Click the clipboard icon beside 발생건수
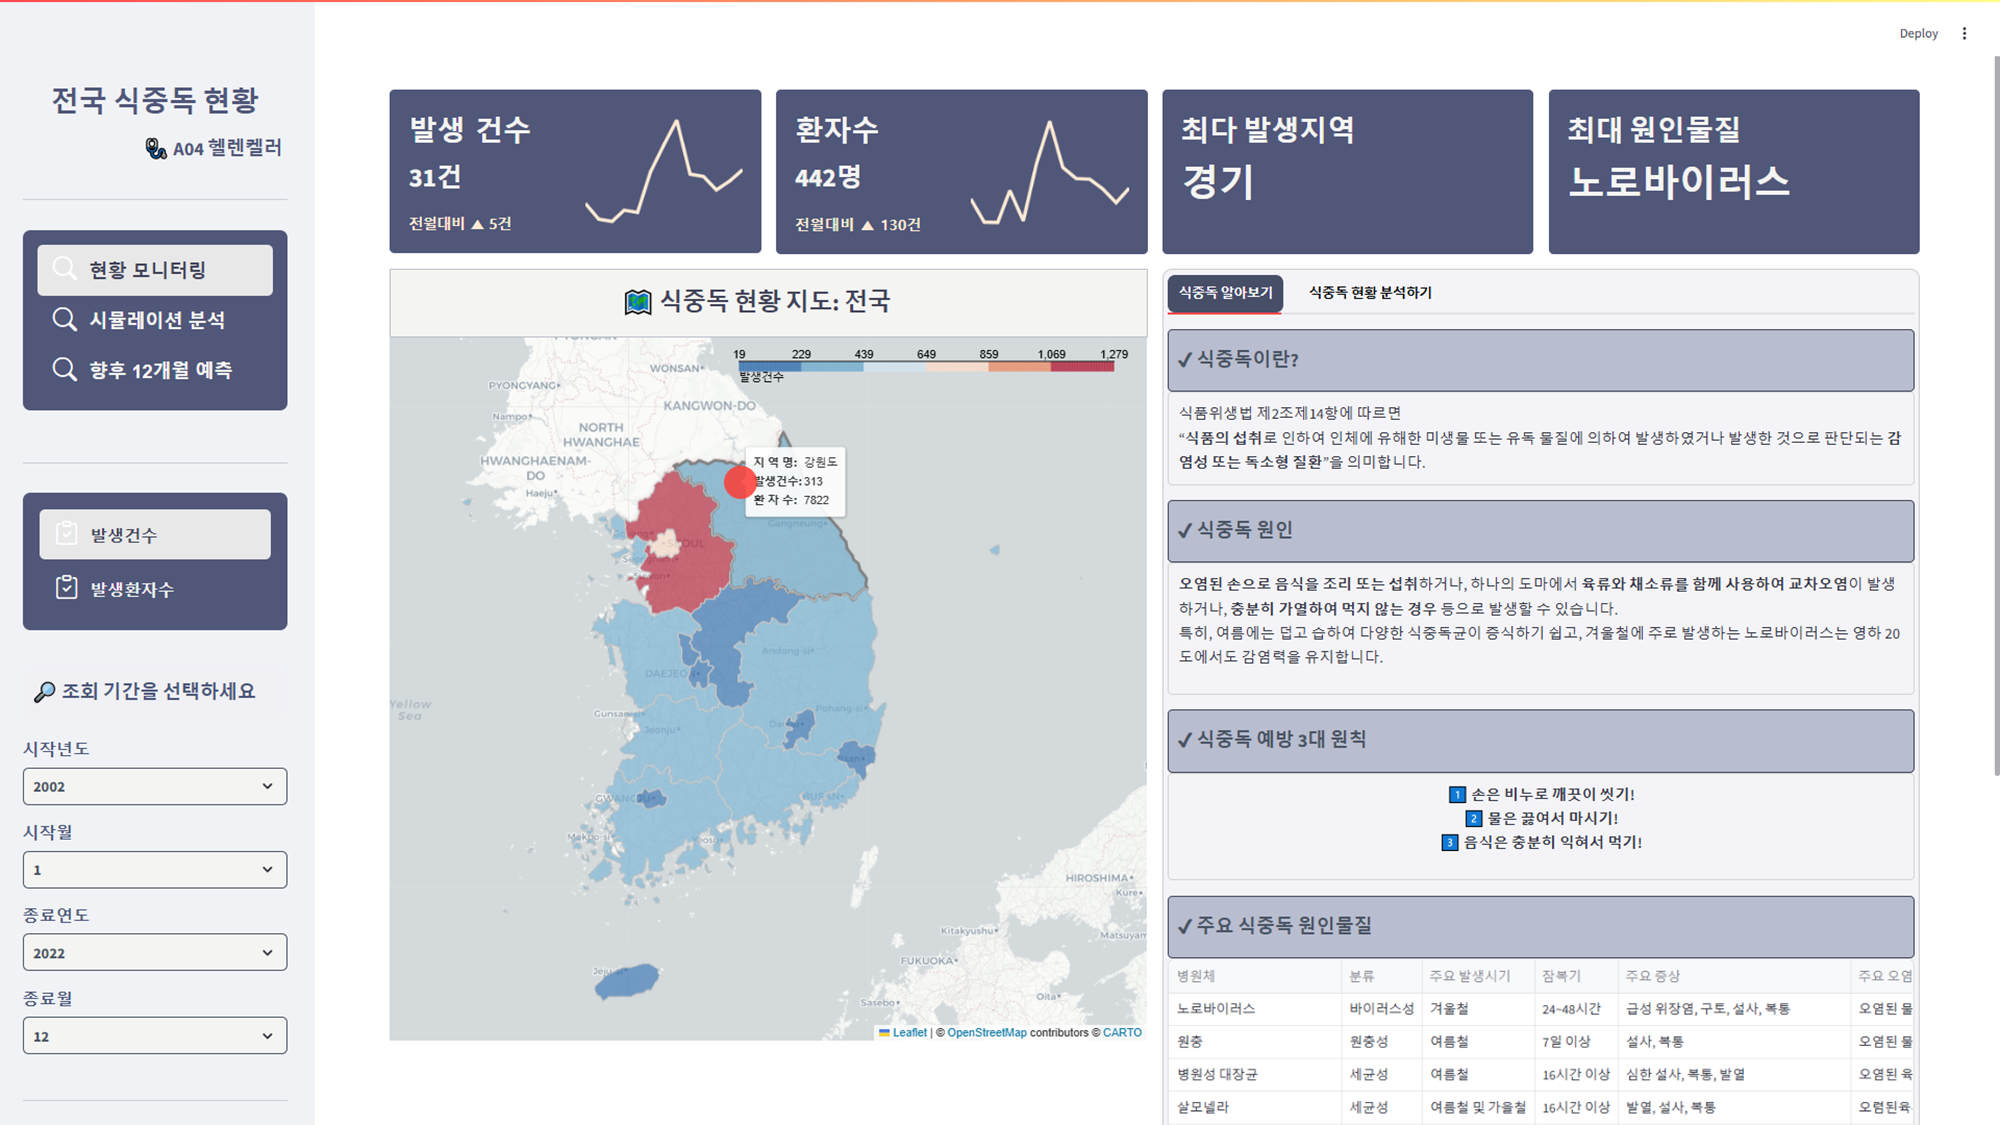 (x=67, y=534)
